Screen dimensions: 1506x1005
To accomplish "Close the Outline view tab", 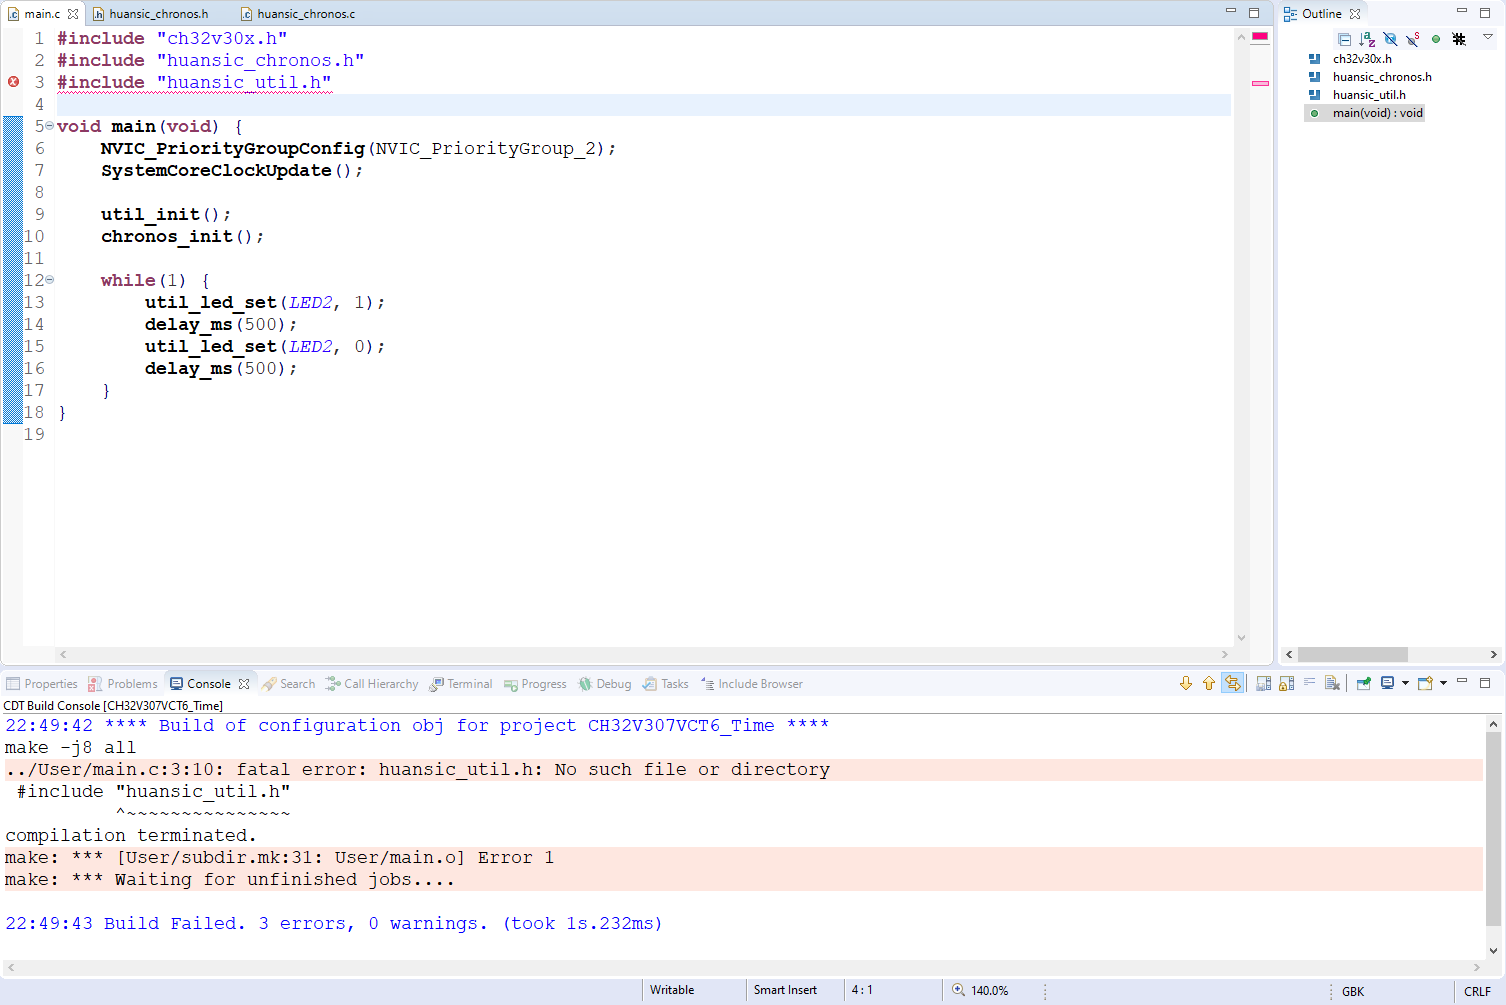I will point(1355,14).
